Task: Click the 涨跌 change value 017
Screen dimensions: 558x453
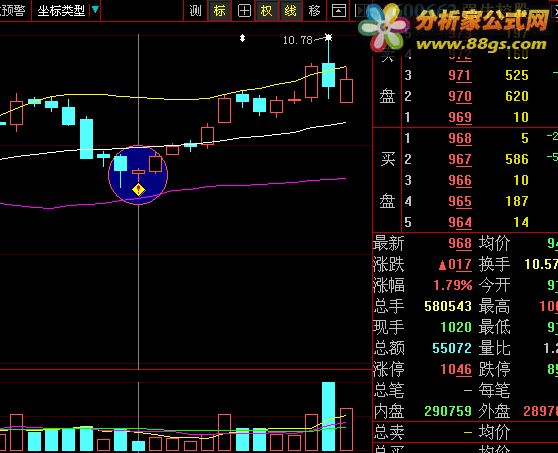Action: click(455, 265)
